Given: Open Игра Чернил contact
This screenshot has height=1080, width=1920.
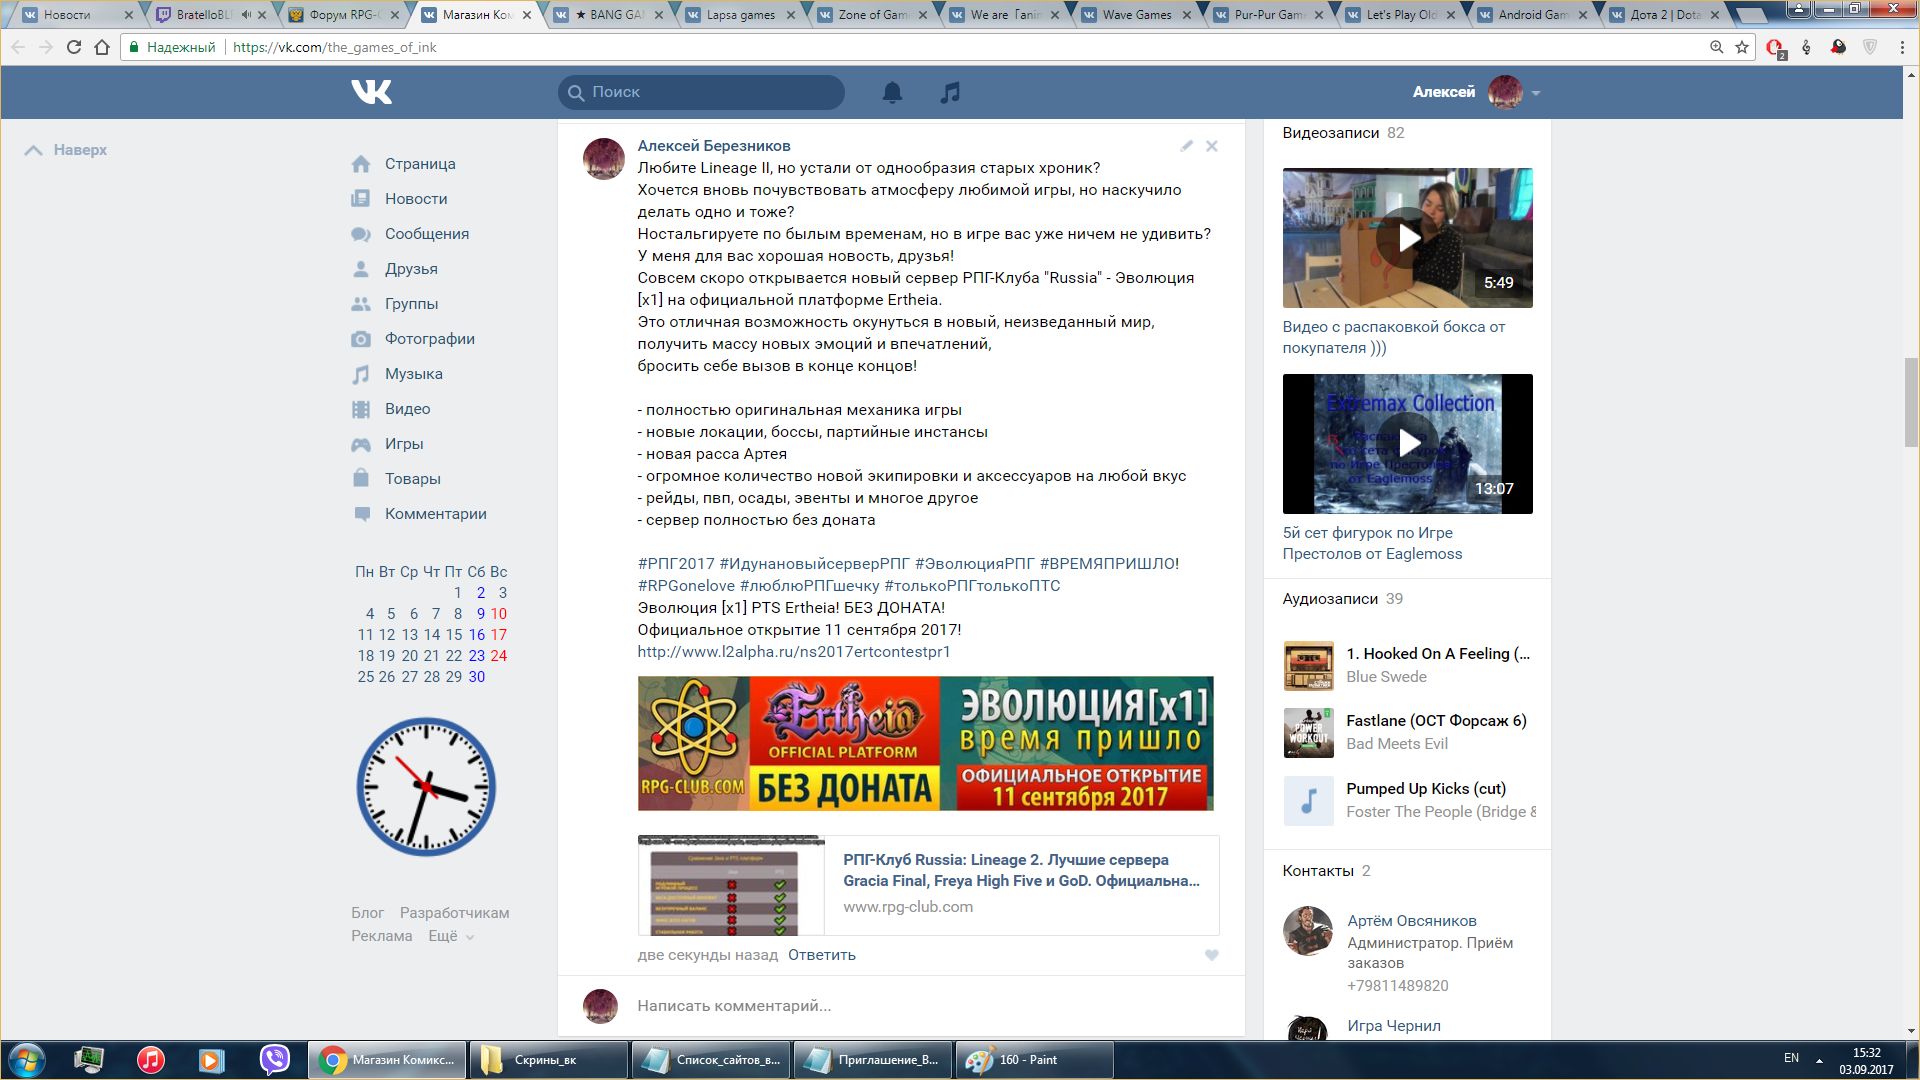Looking at the screenshot, I should tap(1393, 1026).
